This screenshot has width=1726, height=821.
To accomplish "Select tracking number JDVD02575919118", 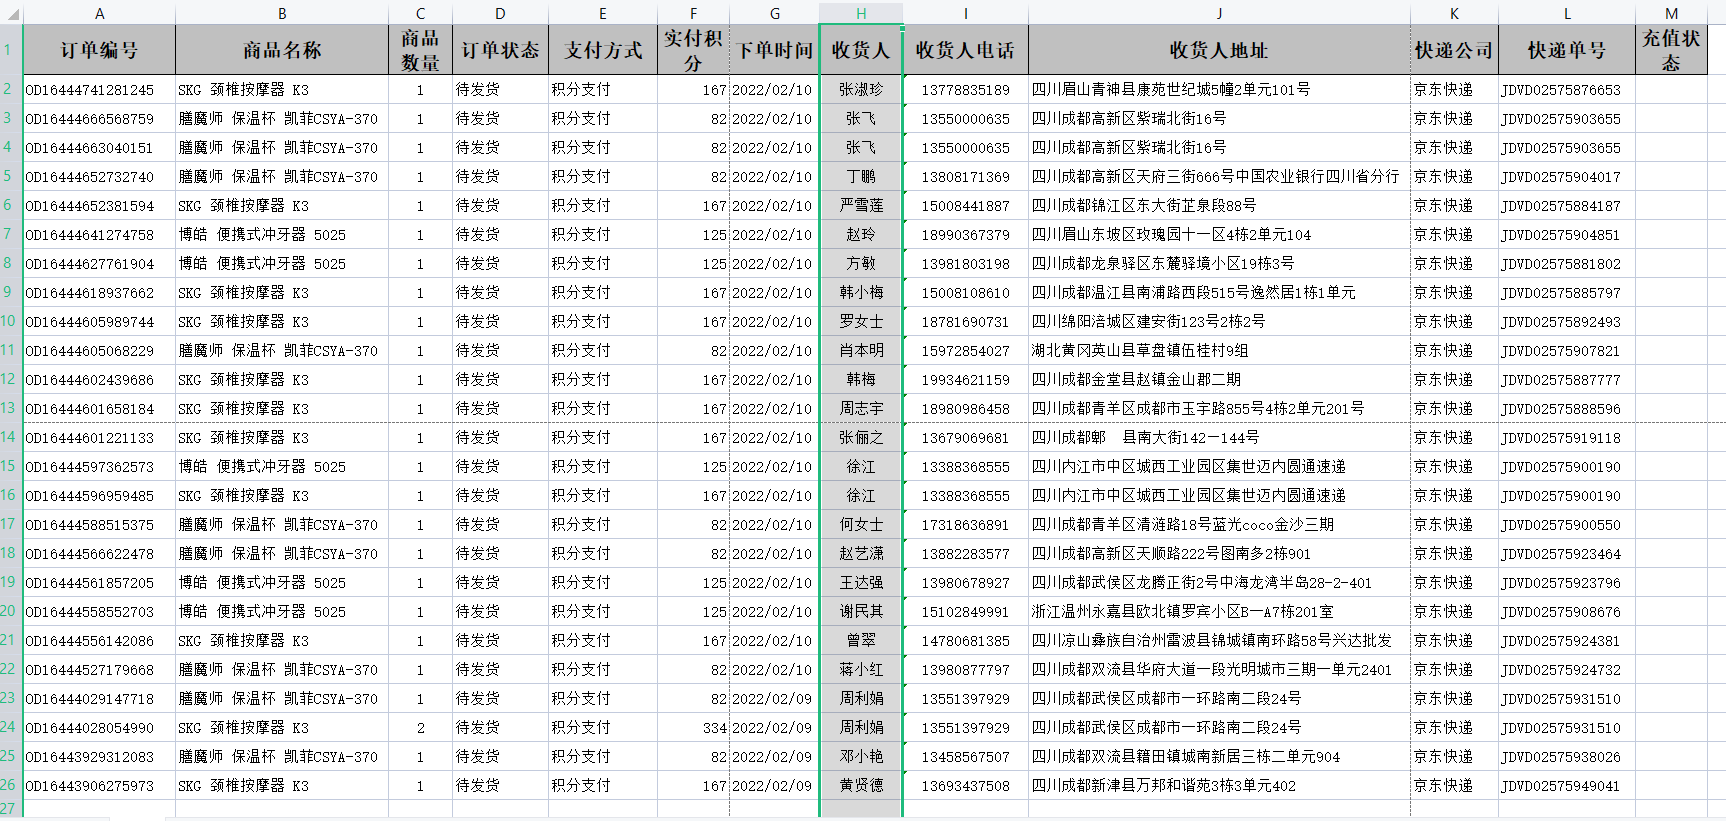I will point(1567,438).
